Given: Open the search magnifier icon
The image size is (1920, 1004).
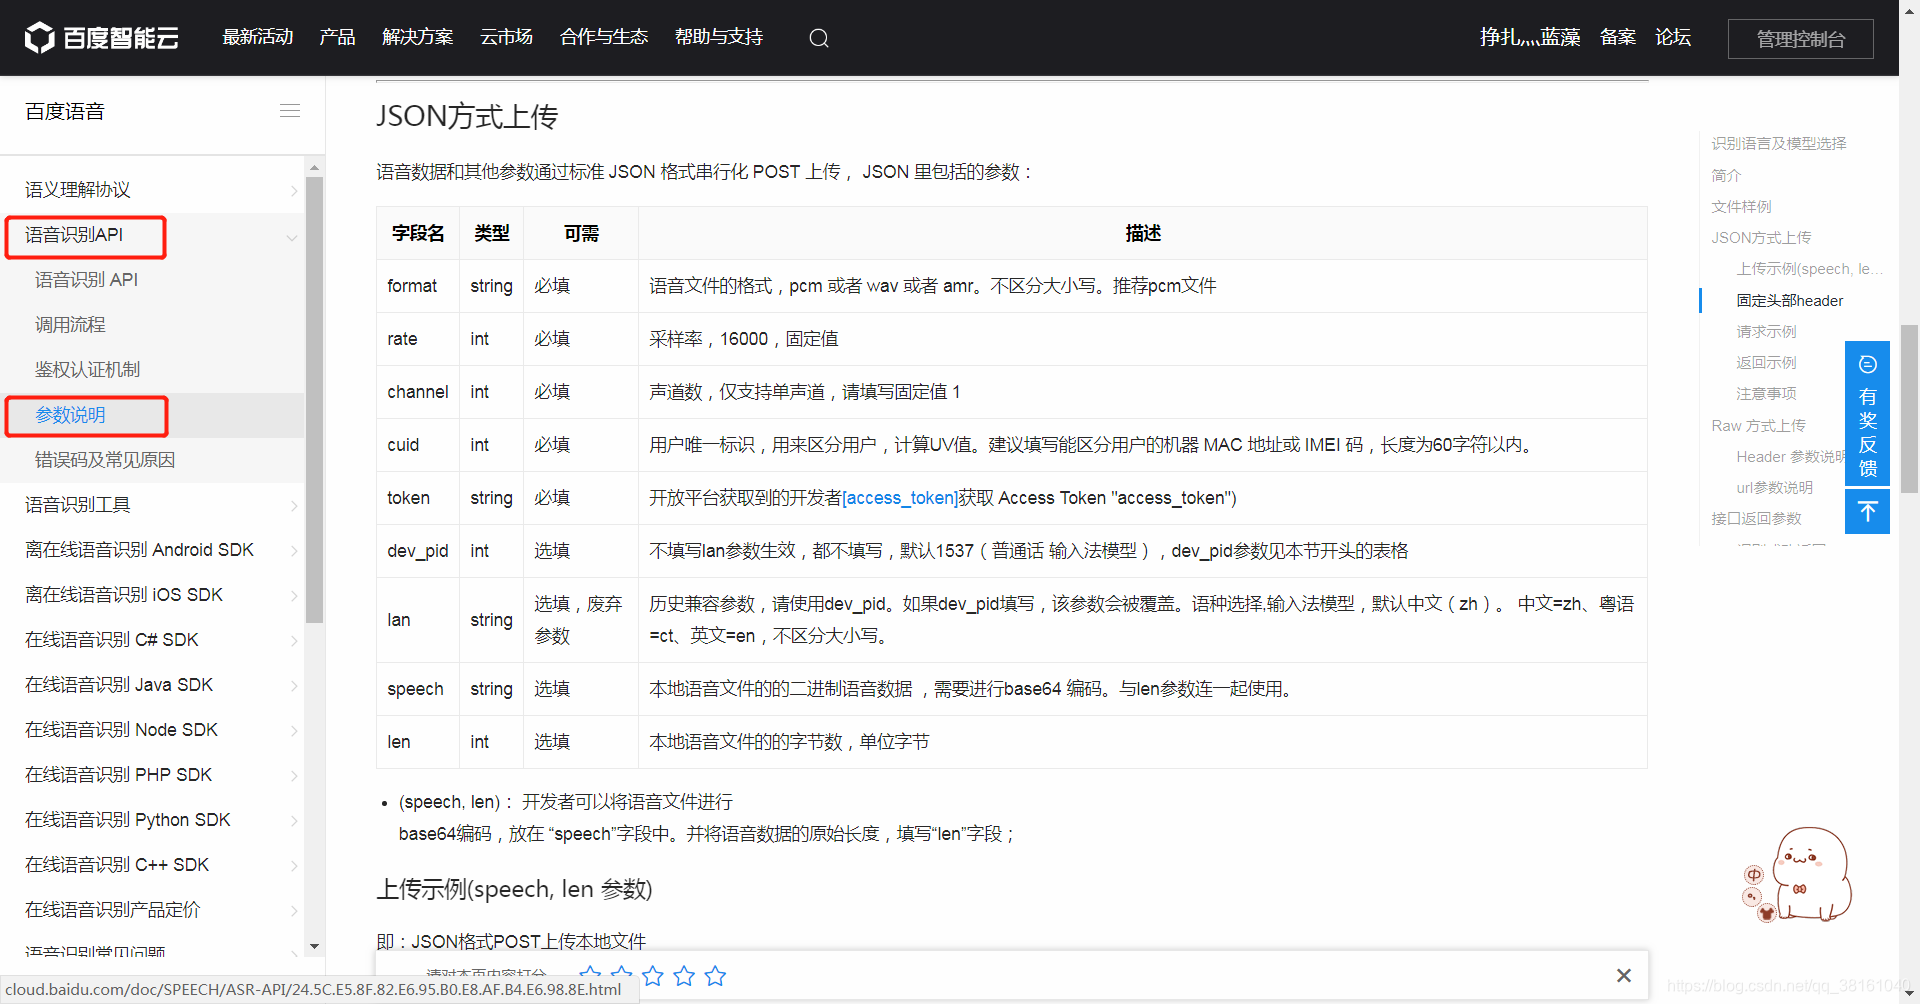Looking at the screenshot, I should point(818,38).
